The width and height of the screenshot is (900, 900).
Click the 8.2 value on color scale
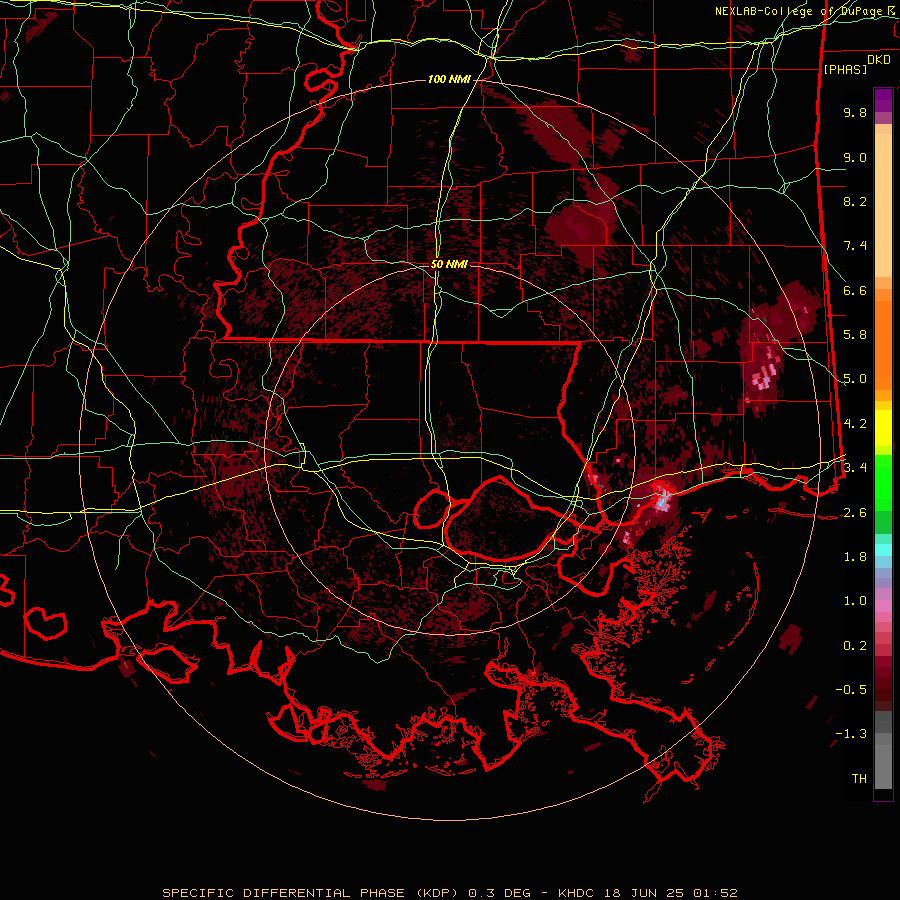tap(855, 201)
